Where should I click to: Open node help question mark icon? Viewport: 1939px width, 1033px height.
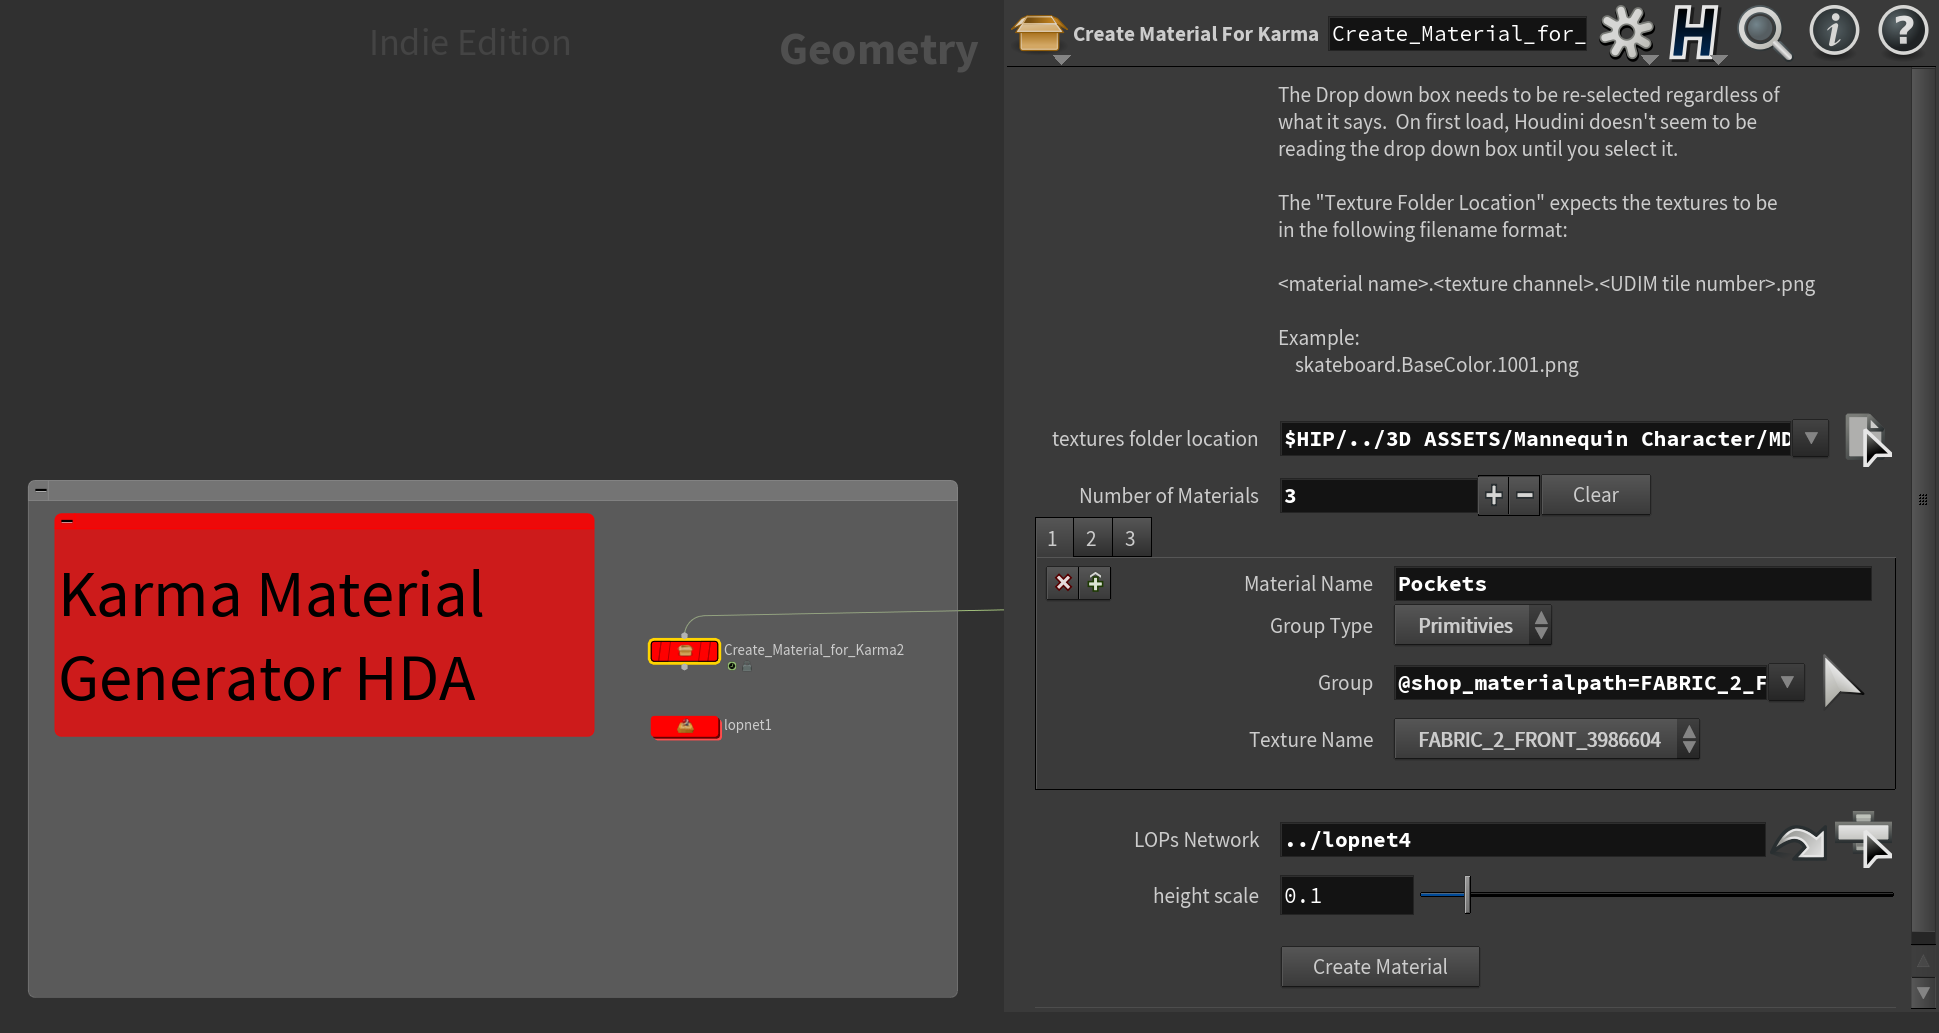click(1902, 31)
